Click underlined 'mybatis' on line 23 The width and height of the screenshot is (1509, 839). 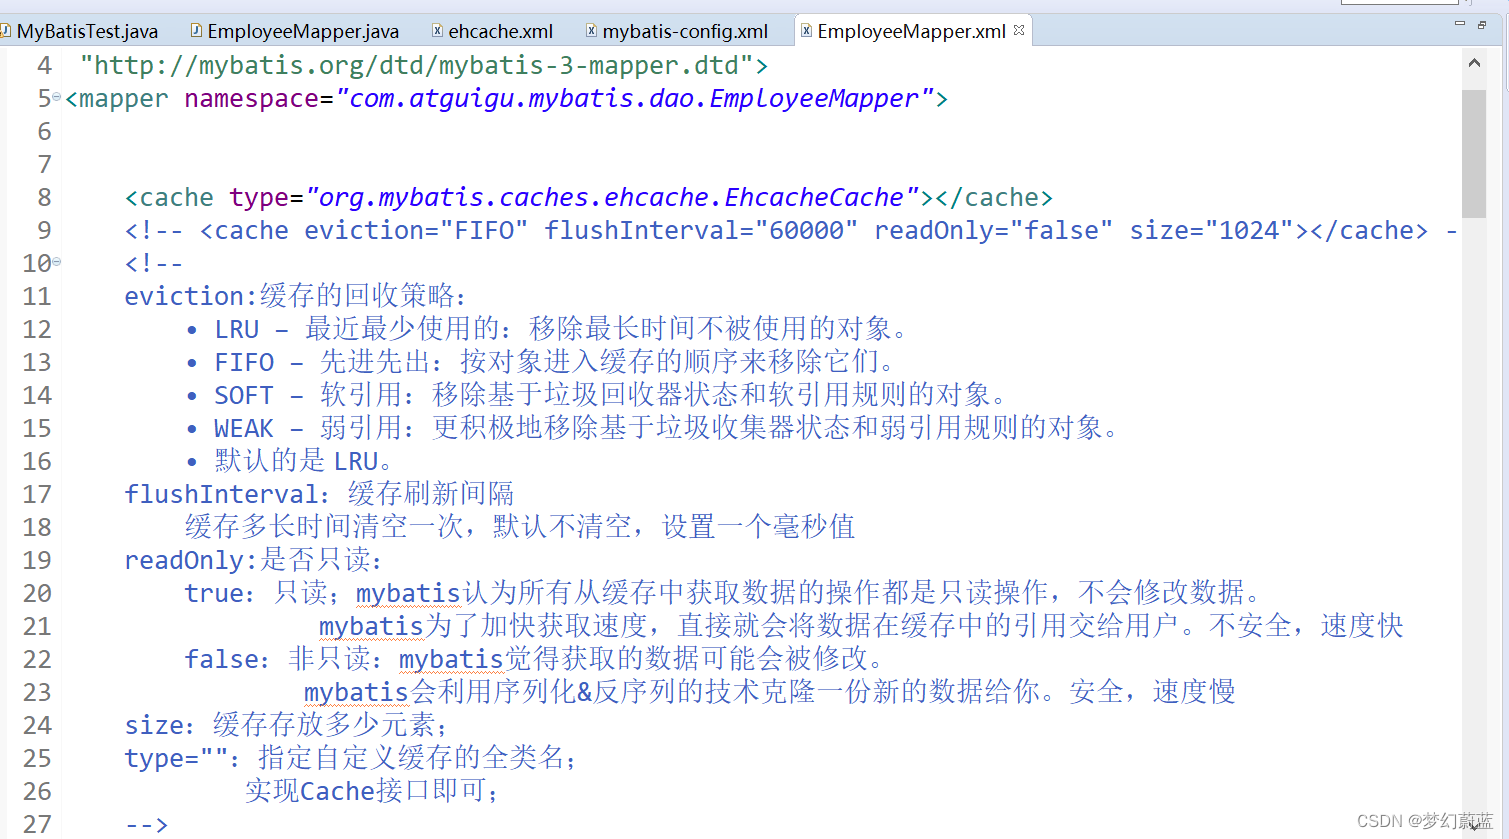[x=356, y=693]
